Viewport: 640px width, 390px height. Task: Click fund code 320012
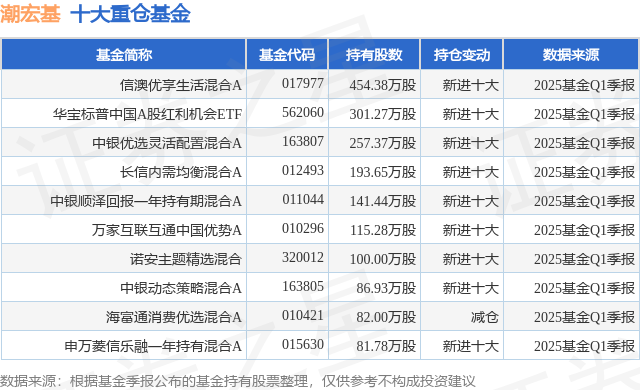click(302, 257)
